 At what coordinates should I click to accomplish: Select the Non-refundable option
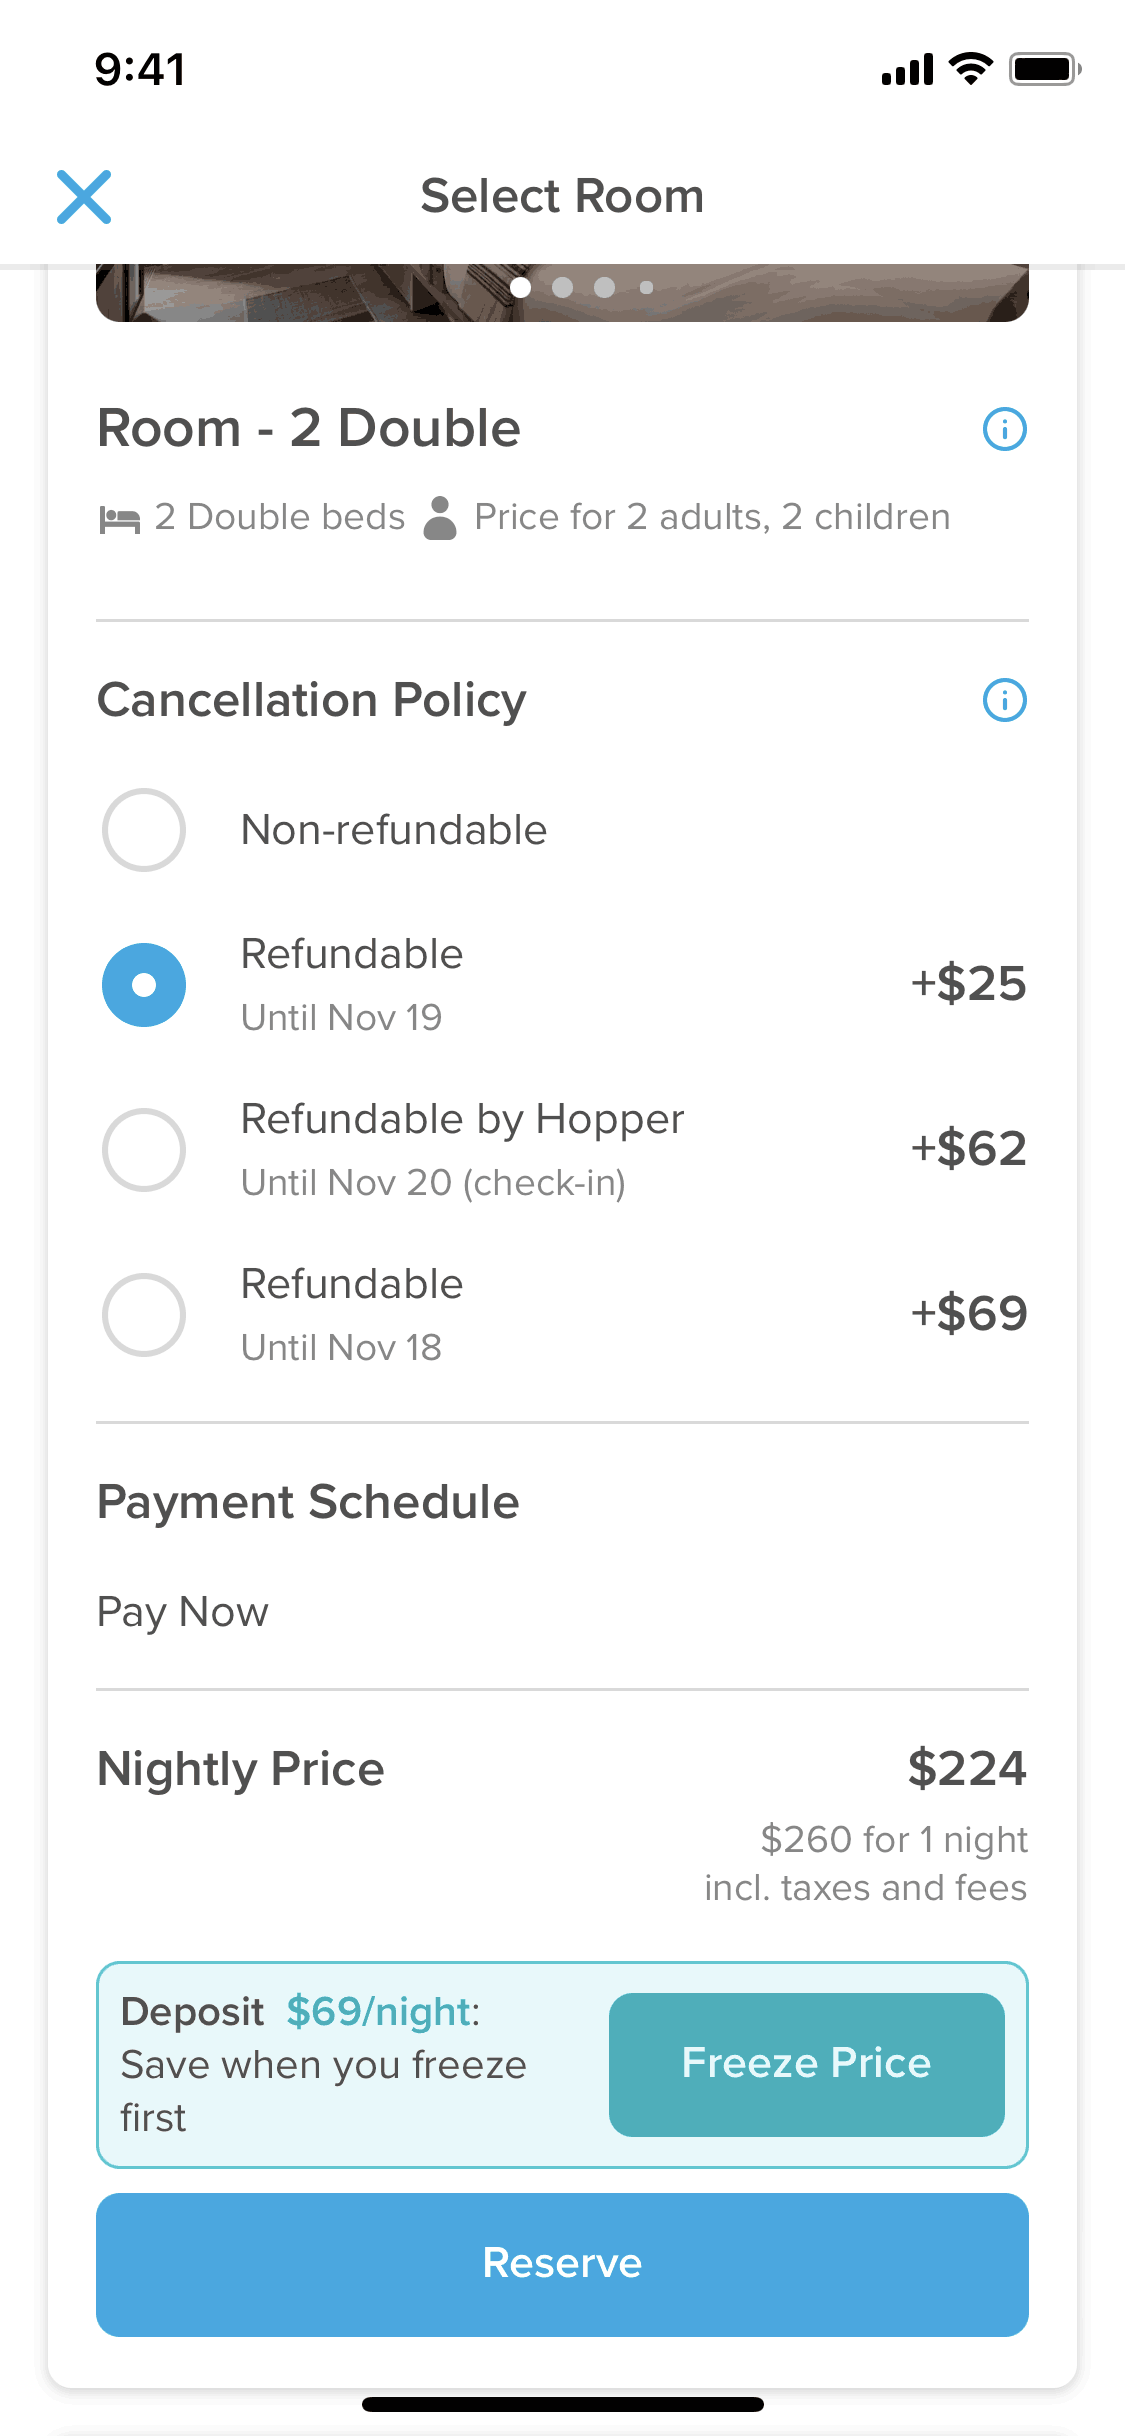(144, 830)
